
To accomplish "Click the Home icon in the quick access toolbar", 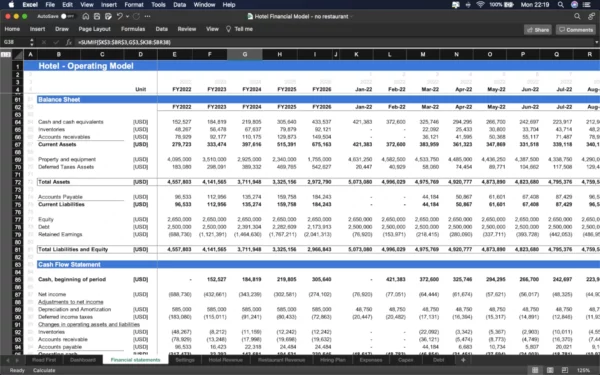I will 86,16.
